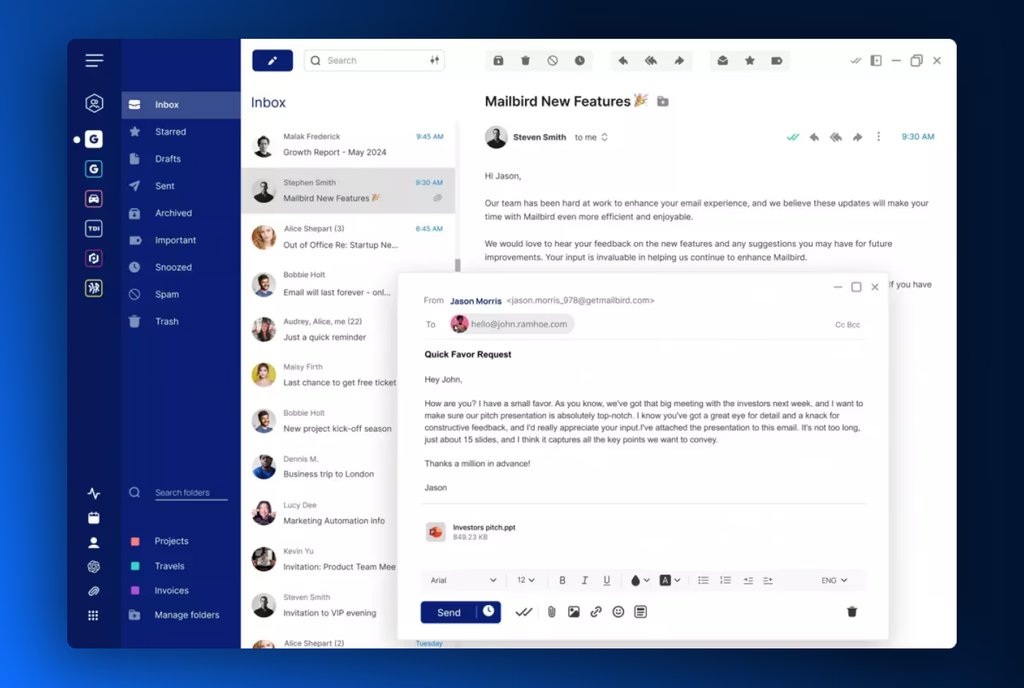This screenshot has width=1024, height=688.
Task: Insert a link in the compose toolbar
Action: point(596,612)
